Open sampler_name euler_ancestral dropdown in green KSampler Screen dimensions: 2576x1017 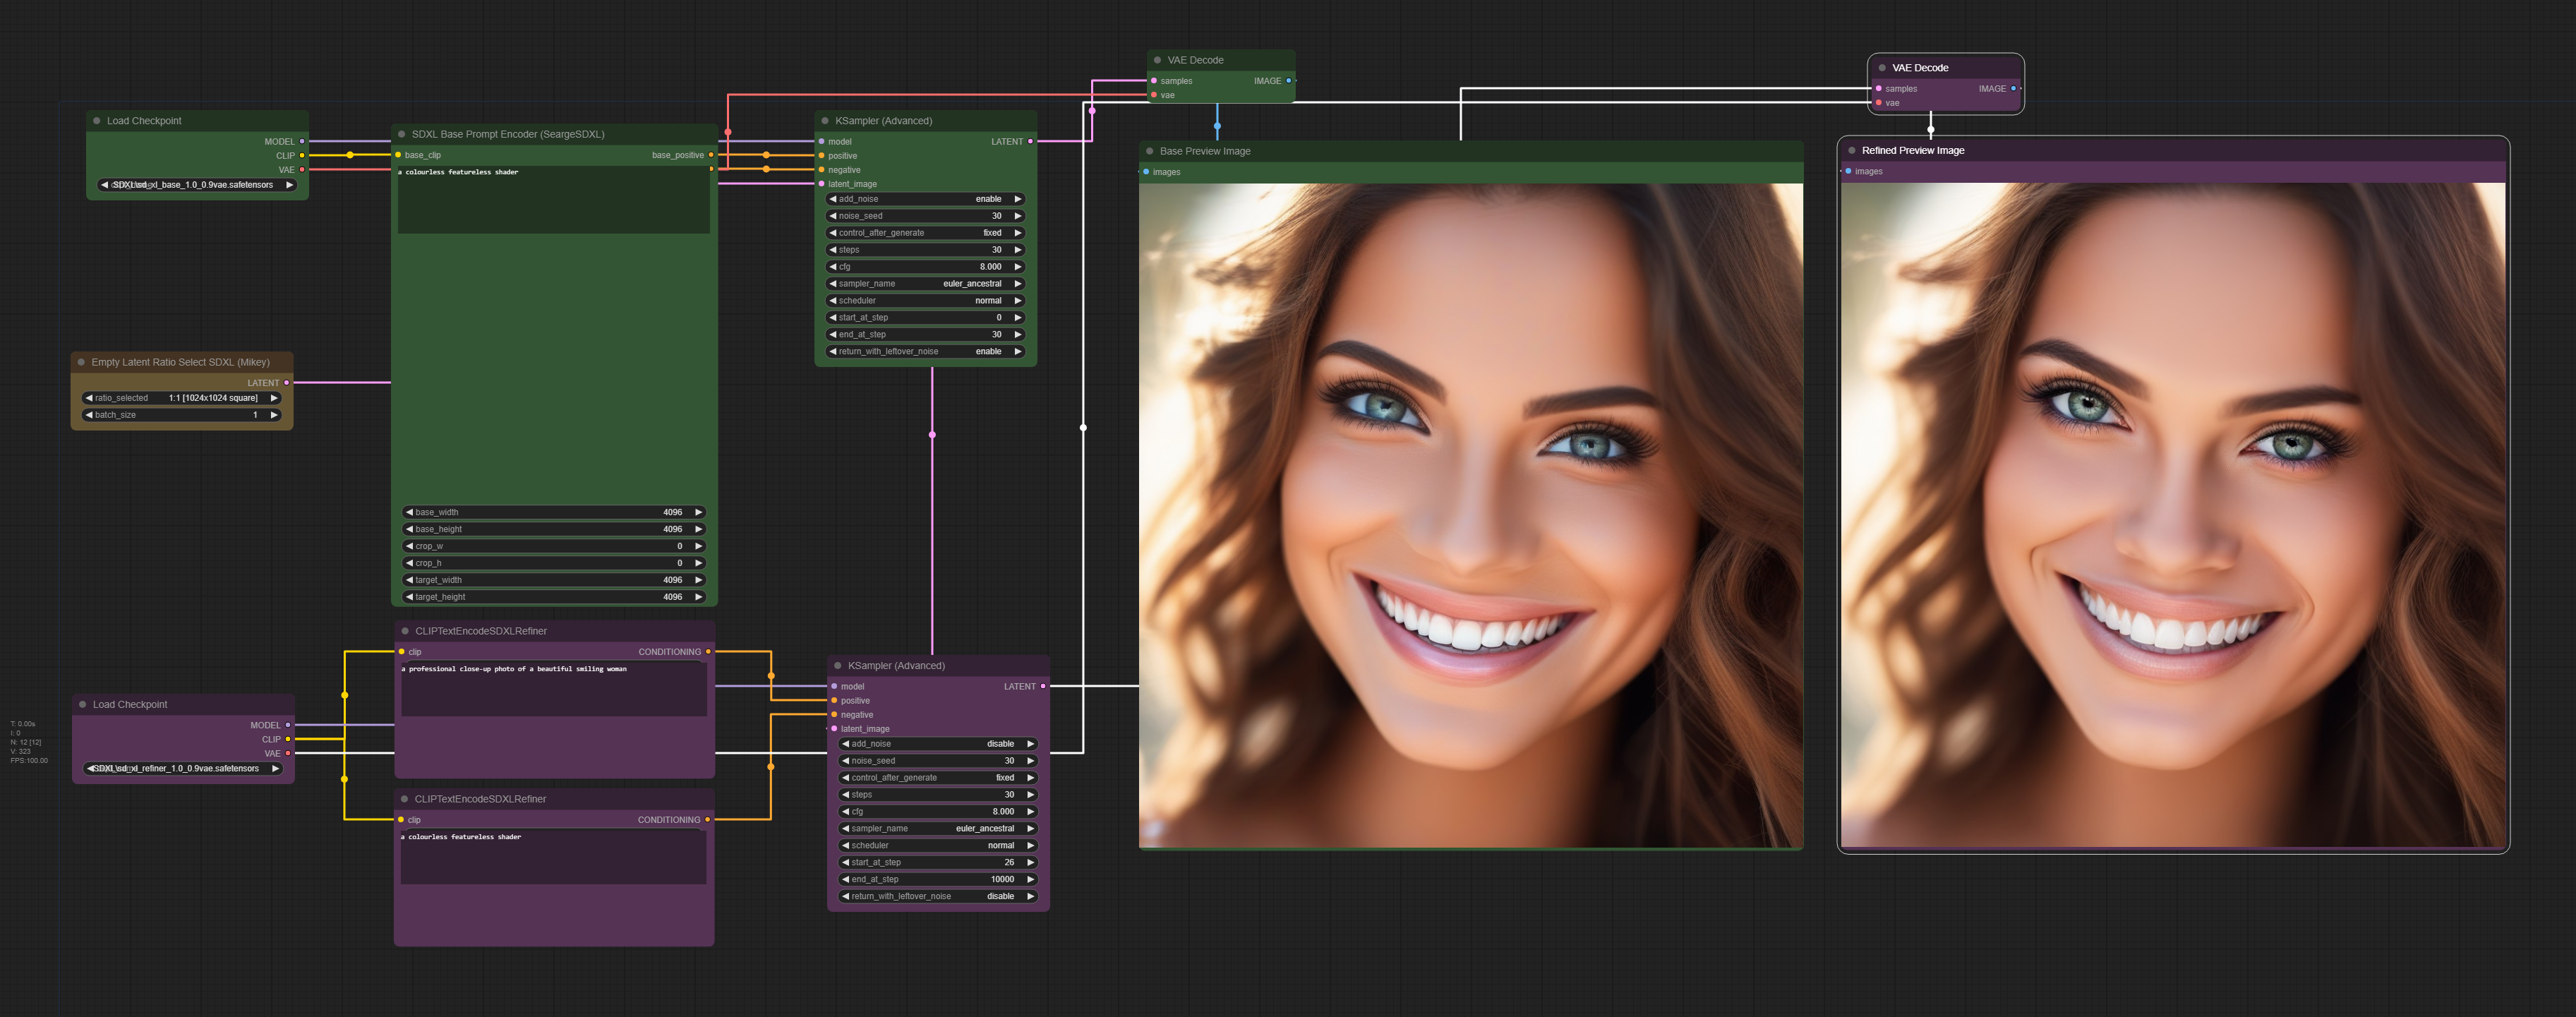click(925, 284)
